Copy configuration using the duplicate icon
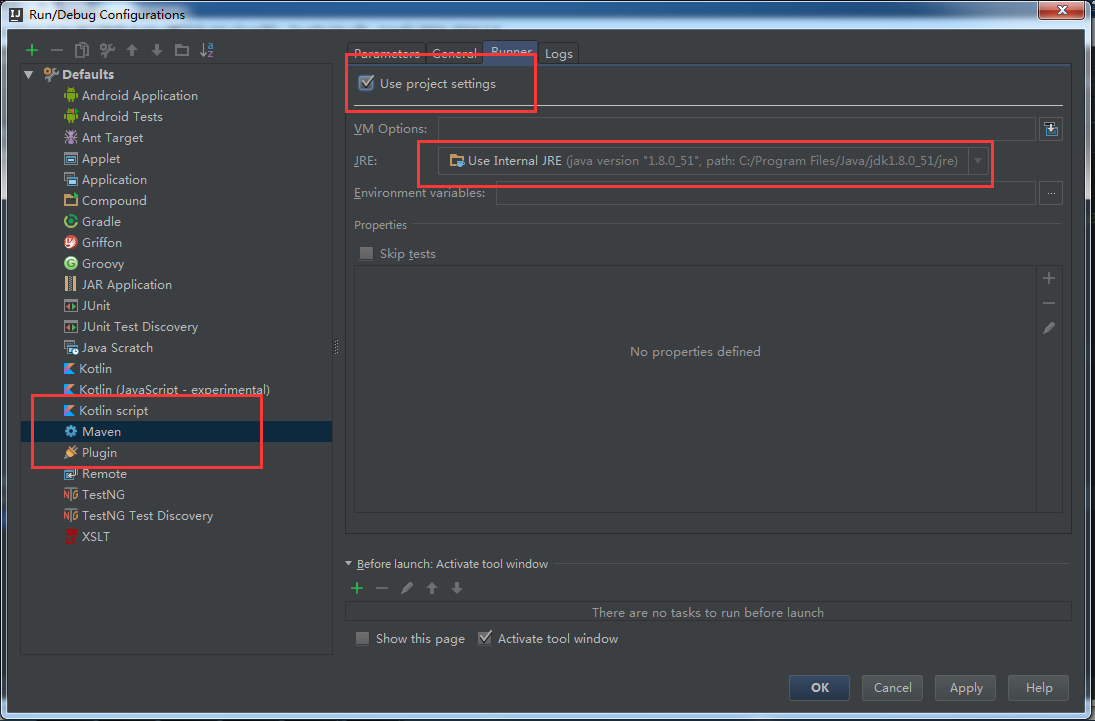 (x=82, y=50)
